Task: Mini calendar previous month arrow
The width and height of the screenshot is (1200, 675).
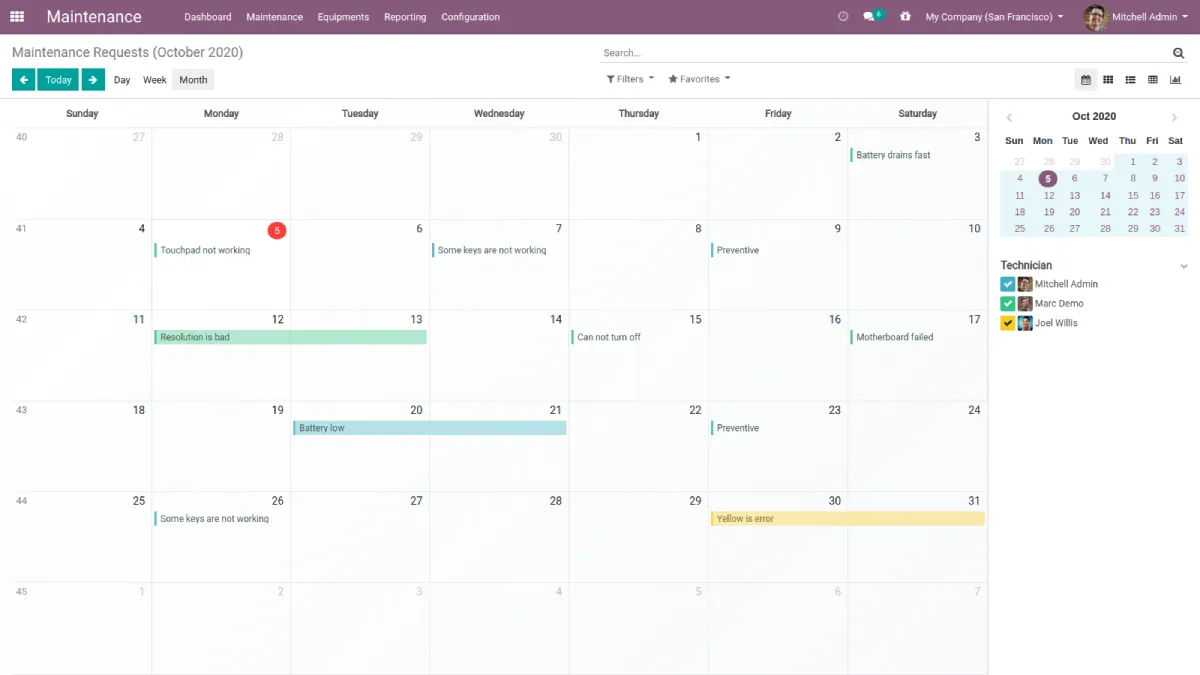Action: (1009, 118)
